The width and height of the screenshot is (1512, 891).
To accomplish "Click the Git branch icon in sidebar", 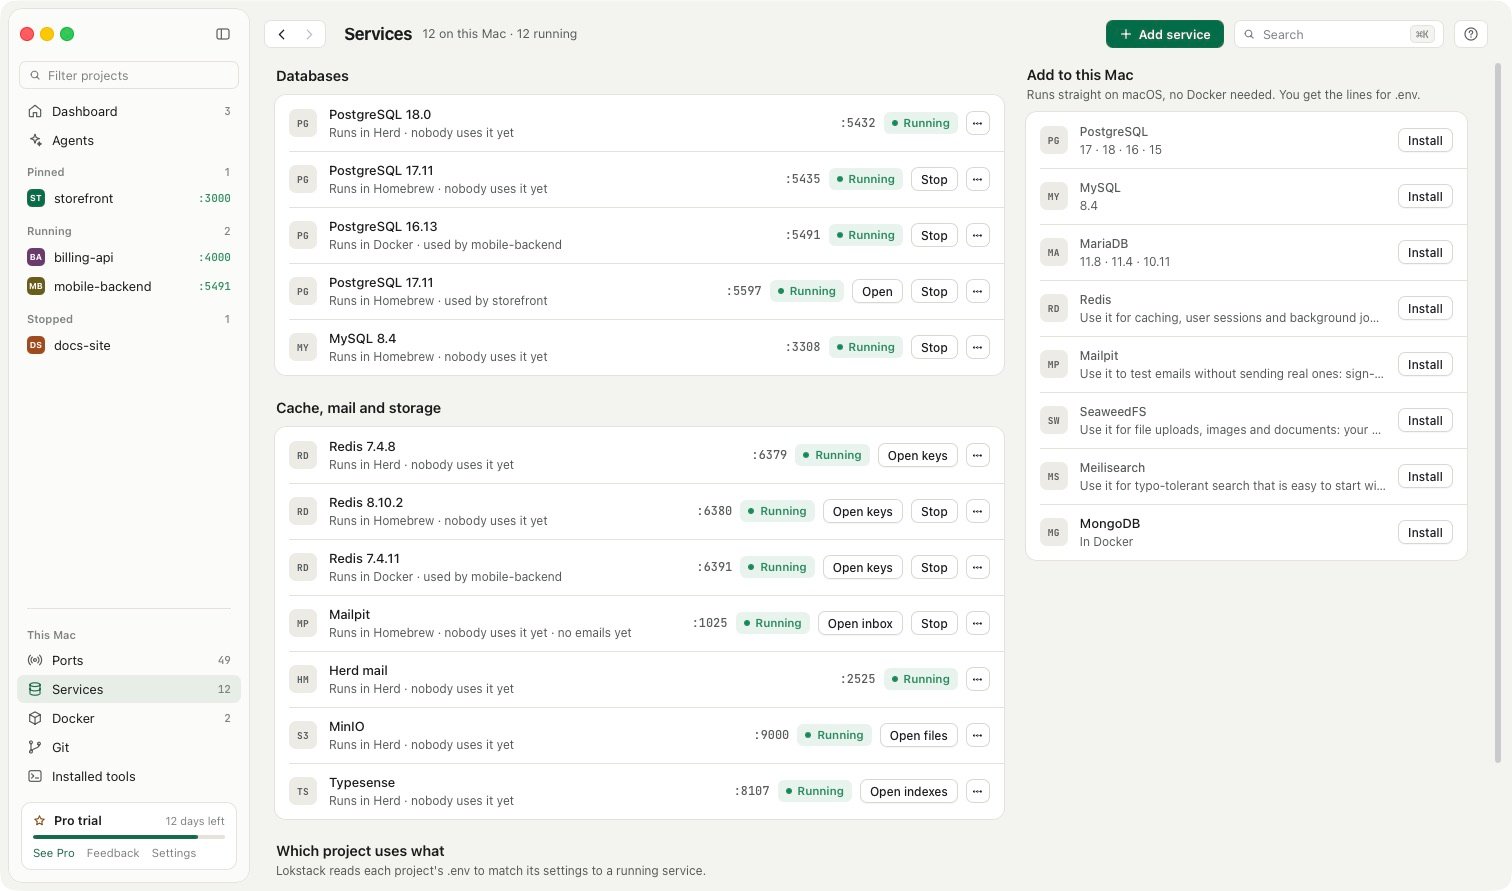I will [35, 747].
